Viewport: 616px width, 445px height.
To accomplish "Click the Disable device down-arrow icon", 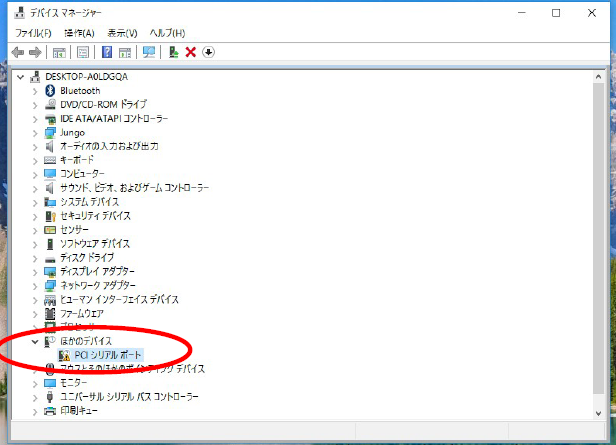I will 208,52.
